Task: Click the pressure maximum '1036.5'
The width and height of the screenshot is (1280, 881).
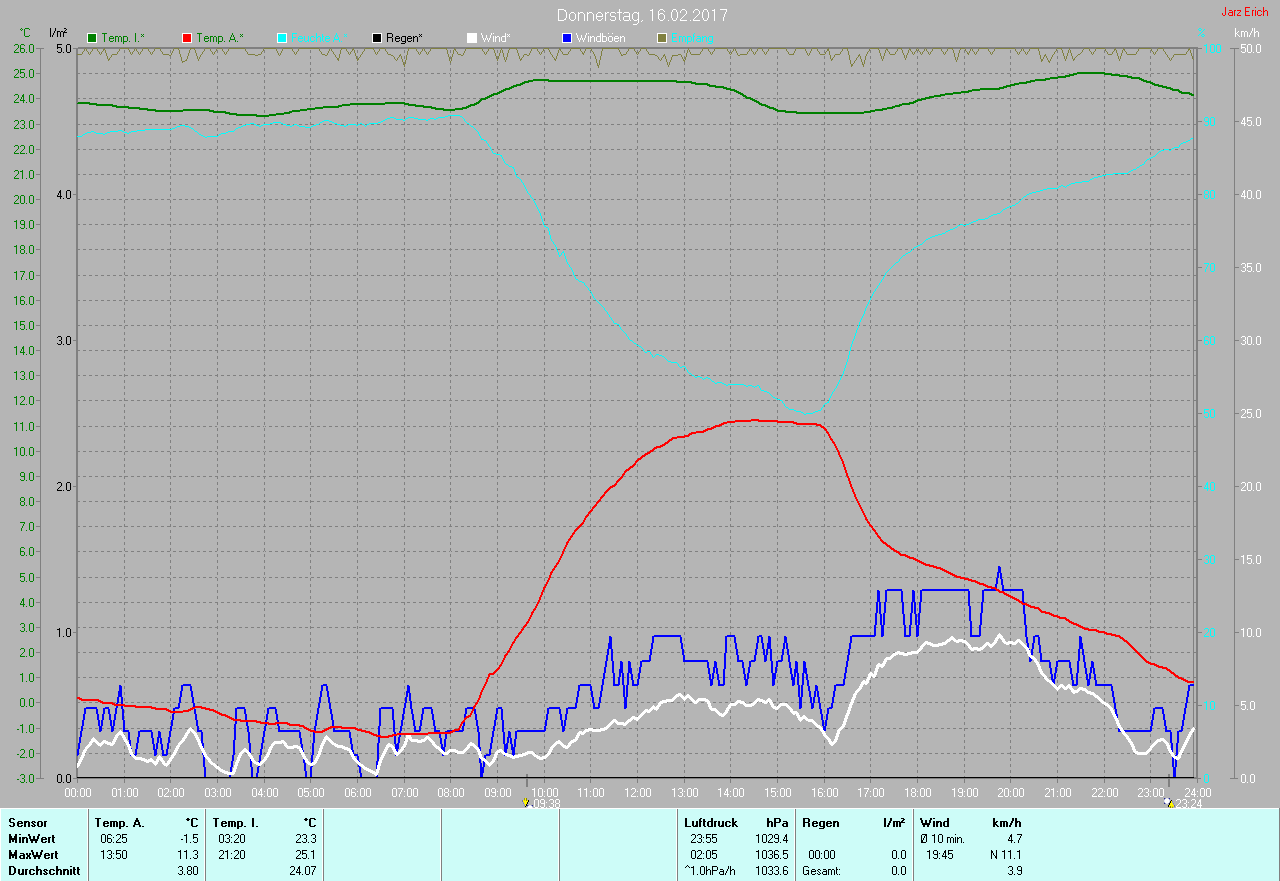Action: [x=771, y=854]
